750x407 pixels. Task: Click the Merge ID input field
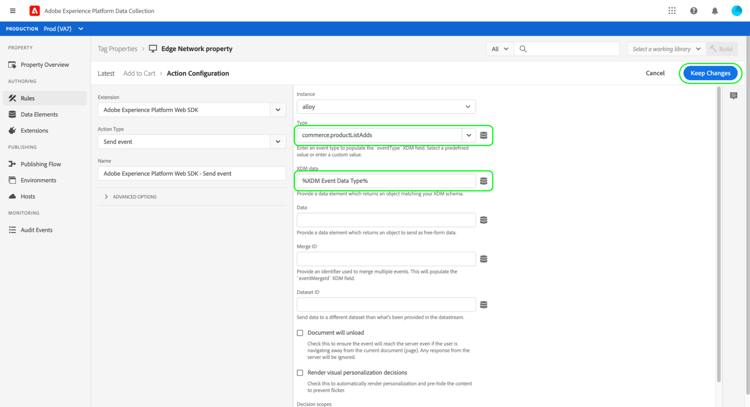386,259
